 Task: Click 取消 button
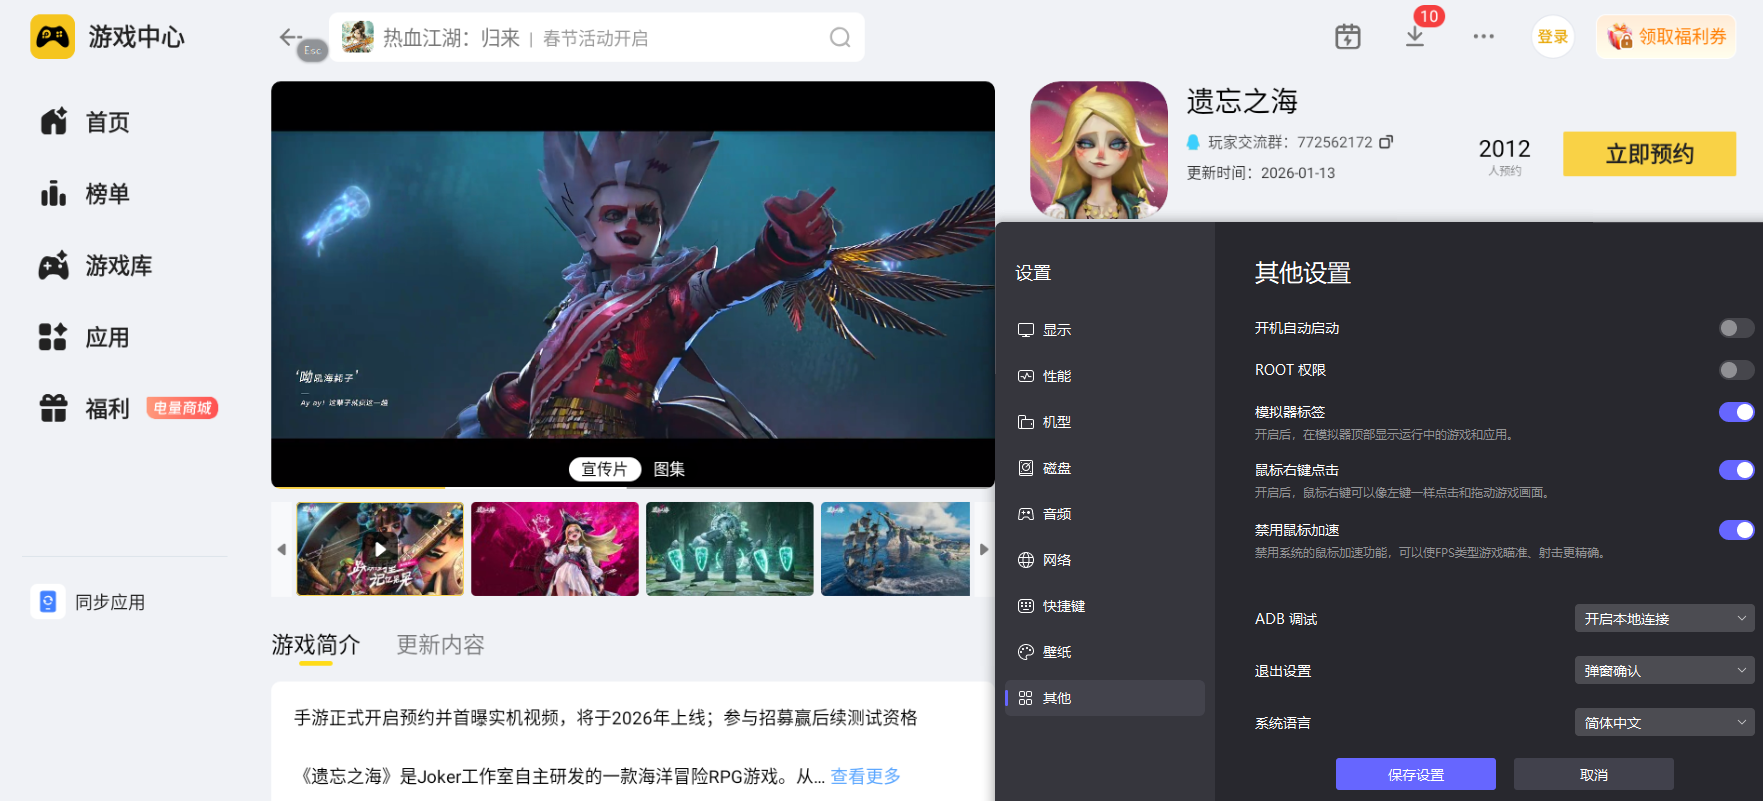point(1594,775)
